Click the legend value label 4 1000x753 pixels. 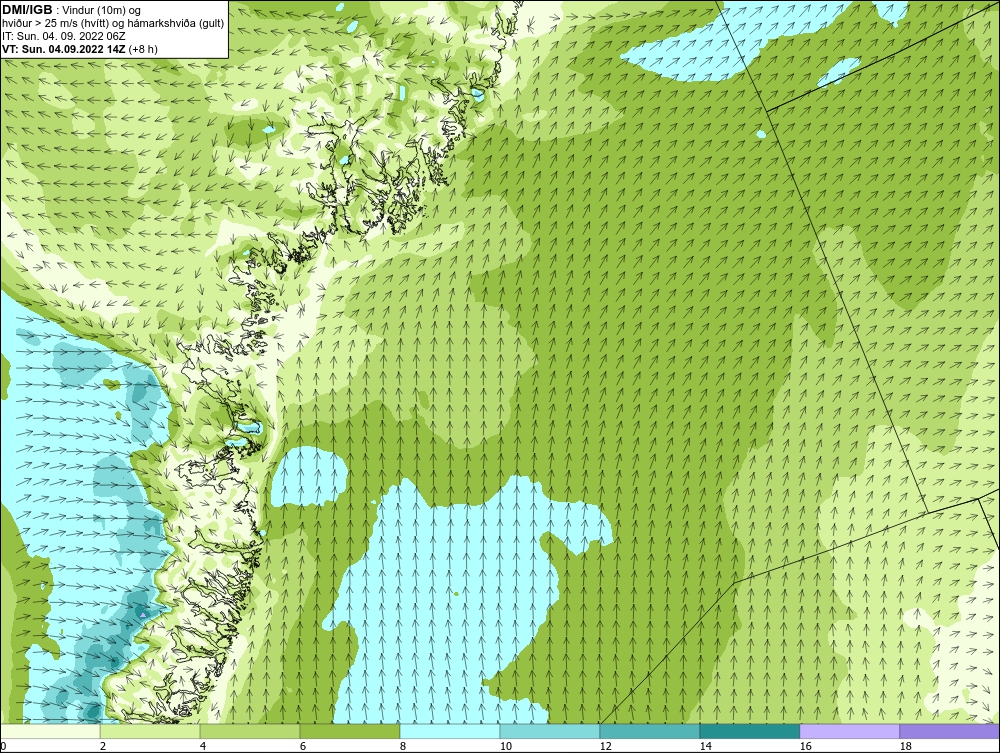[x=203, y=746]
